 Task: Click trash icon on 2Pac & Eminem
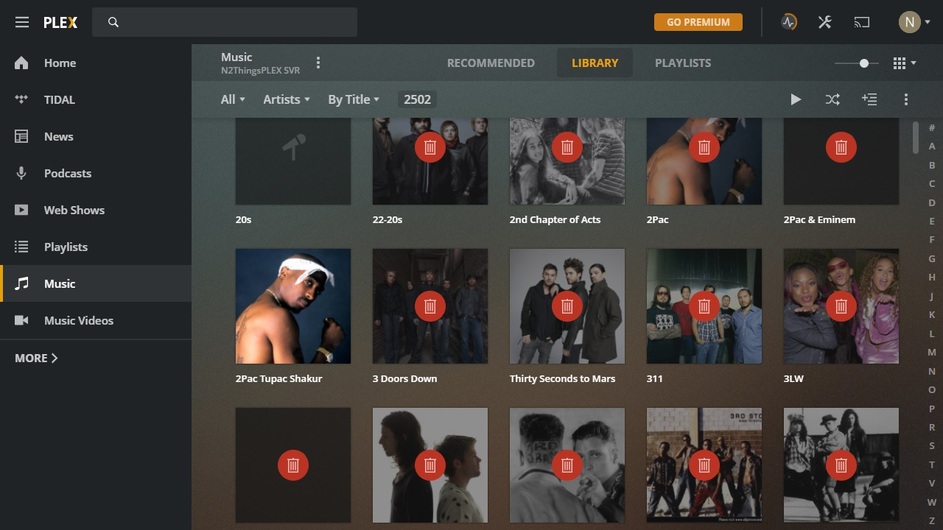(x=841, y=147)
